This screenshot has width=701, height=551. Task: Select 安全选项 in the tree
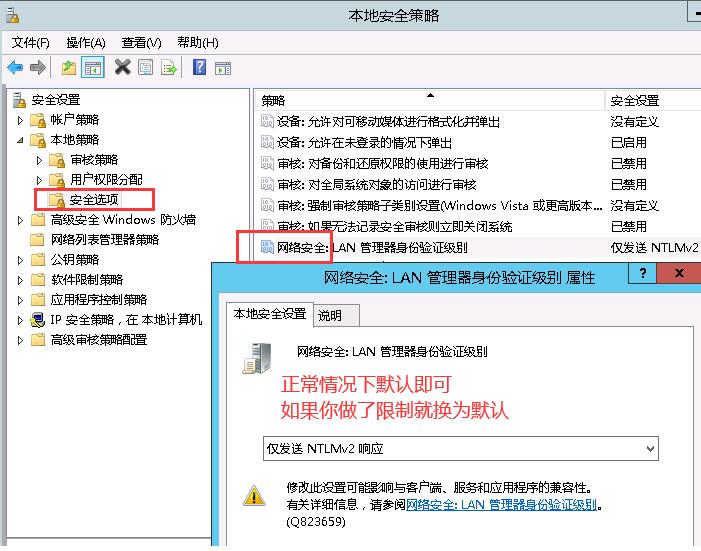[x=94, y=199]
